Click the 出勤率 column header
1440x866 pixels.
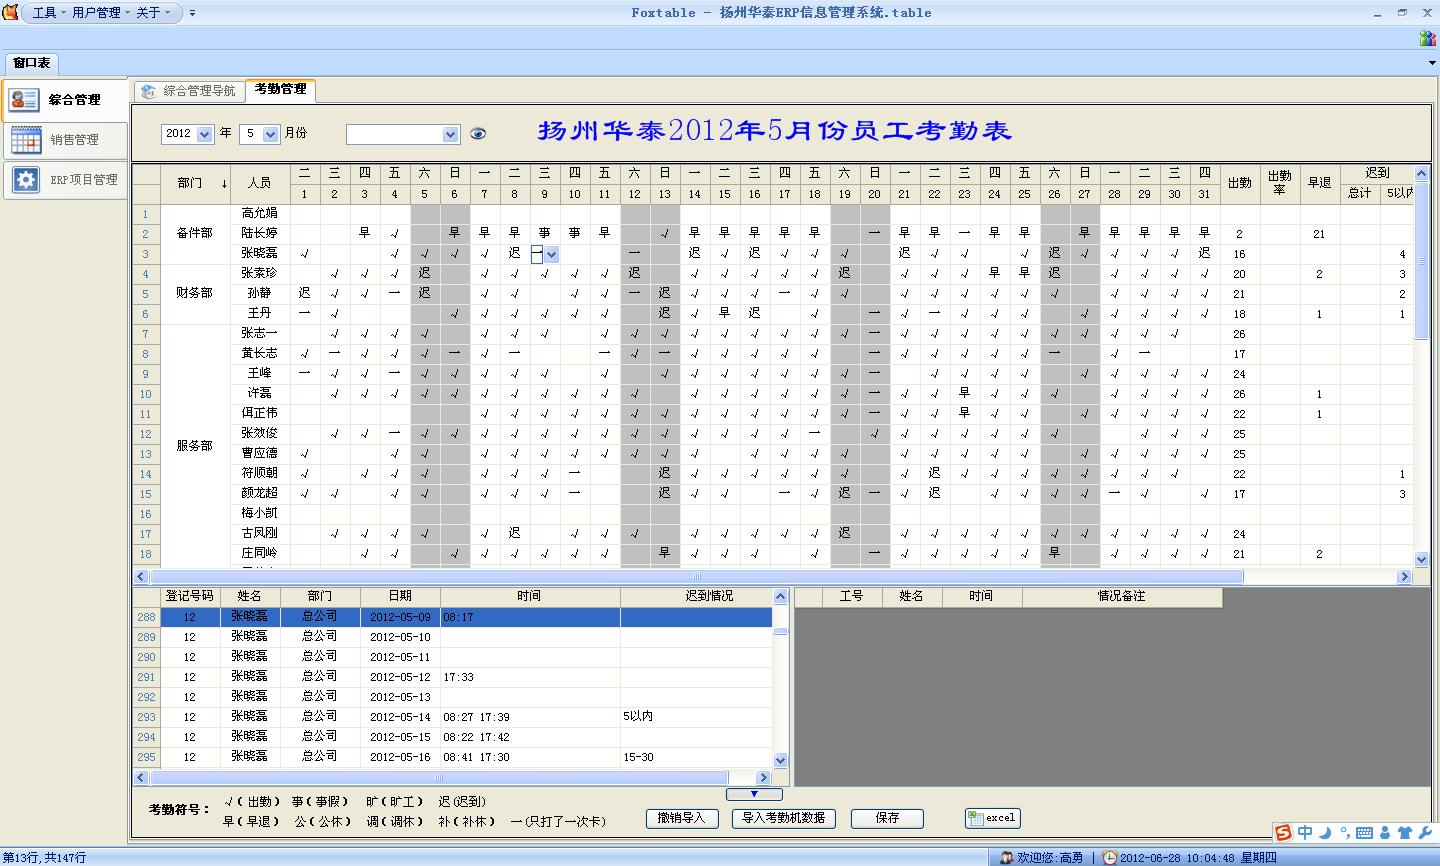tap(1279, 183)
